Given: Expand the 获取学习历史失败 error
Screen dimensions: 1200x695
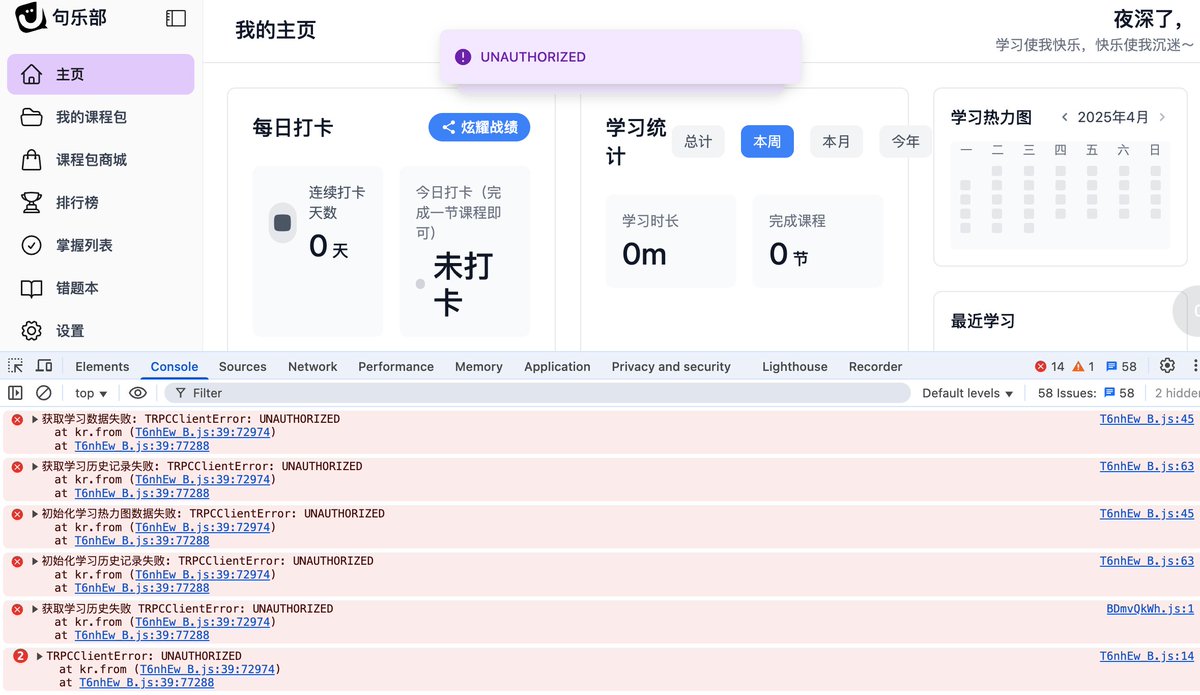Looking at the screenshot, I should 35,608.
